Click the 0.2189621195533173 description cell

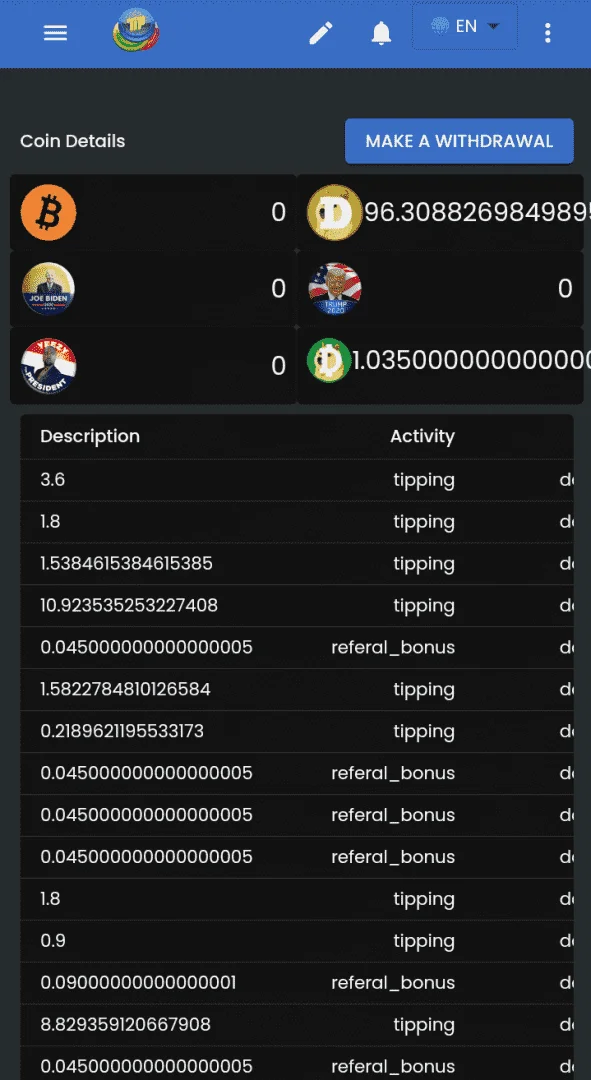(x=122, y=731)
